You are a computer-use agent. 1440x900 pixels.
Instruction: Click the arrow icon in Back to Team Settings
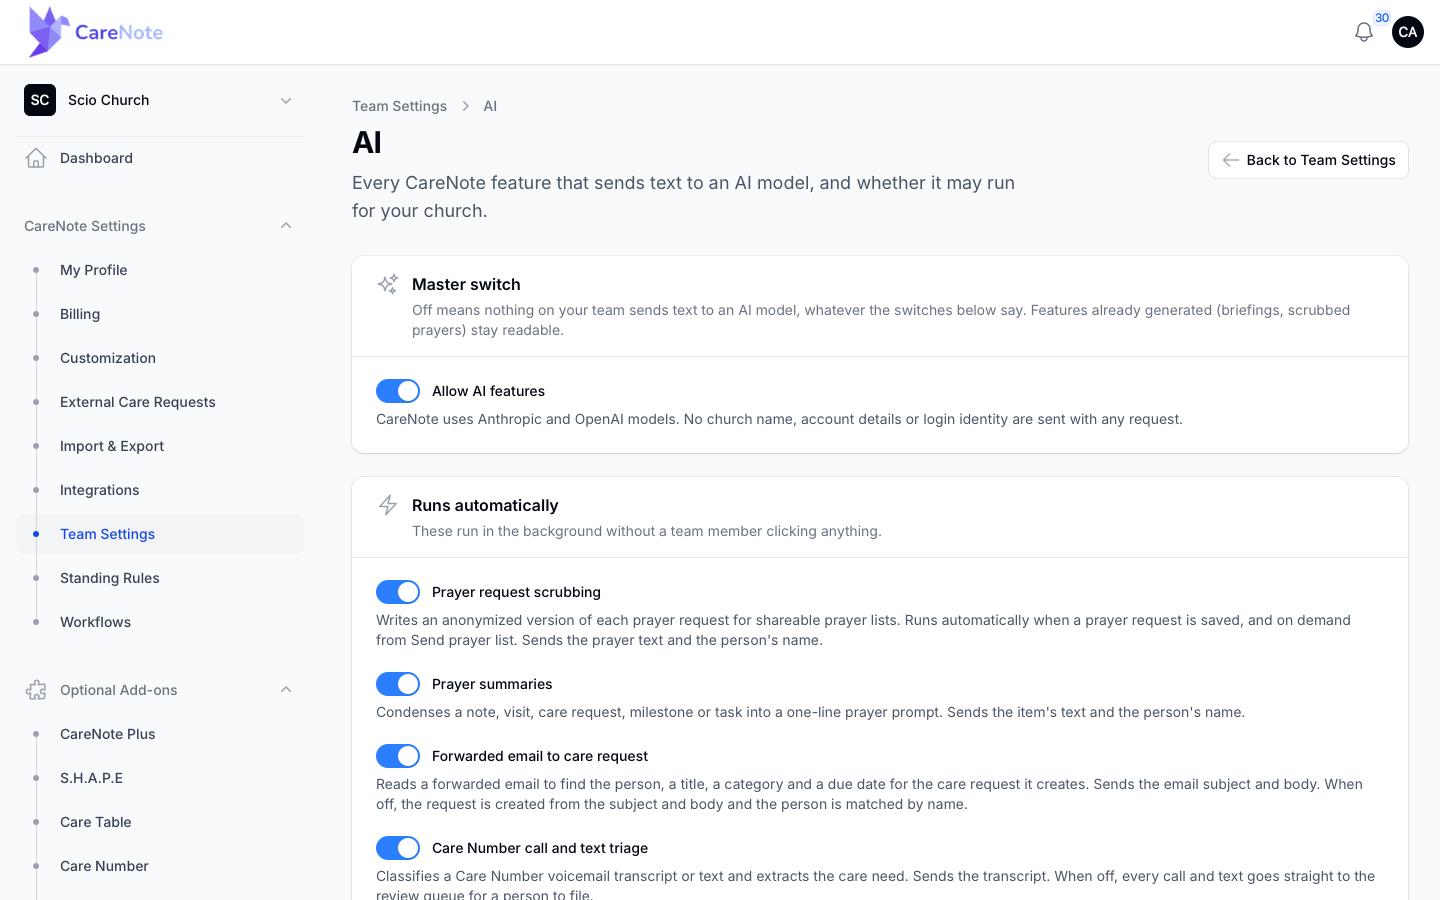click(x=1231, y=160)
